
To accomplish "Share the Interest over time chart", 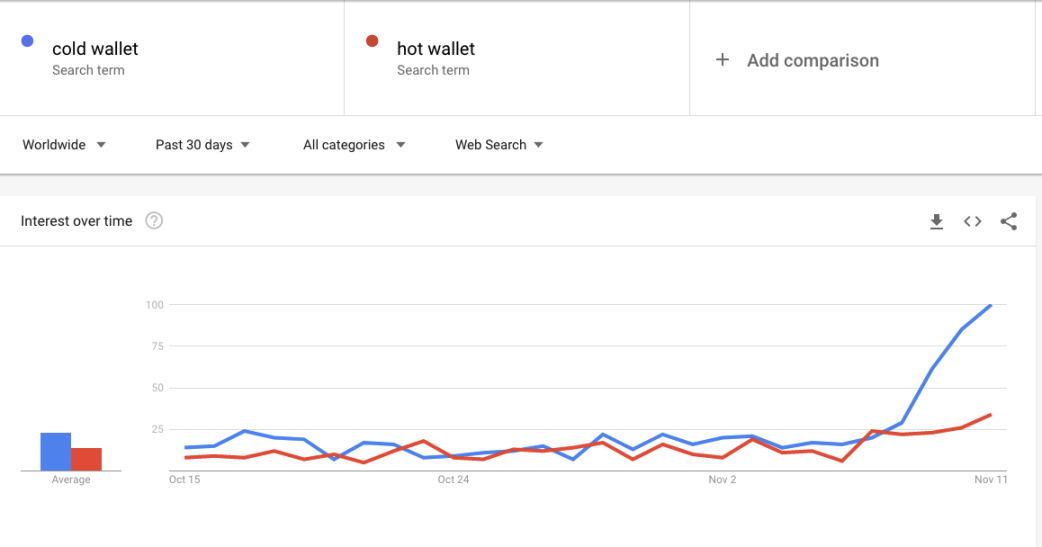I will click(1008, 222).
